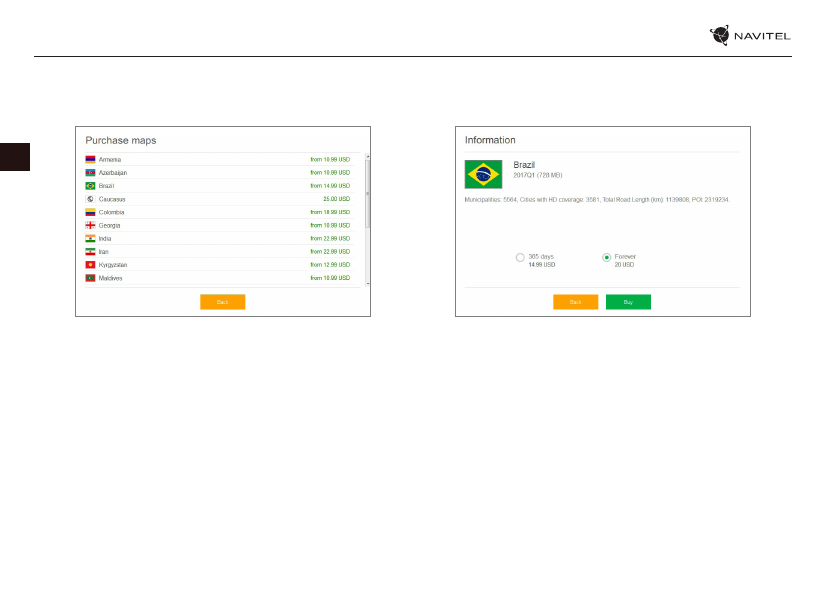Image resolution: width=840 pixels, height=595 pixels.
Task: Click the Azerbaijan flag icon
Action: click(90, 173)
